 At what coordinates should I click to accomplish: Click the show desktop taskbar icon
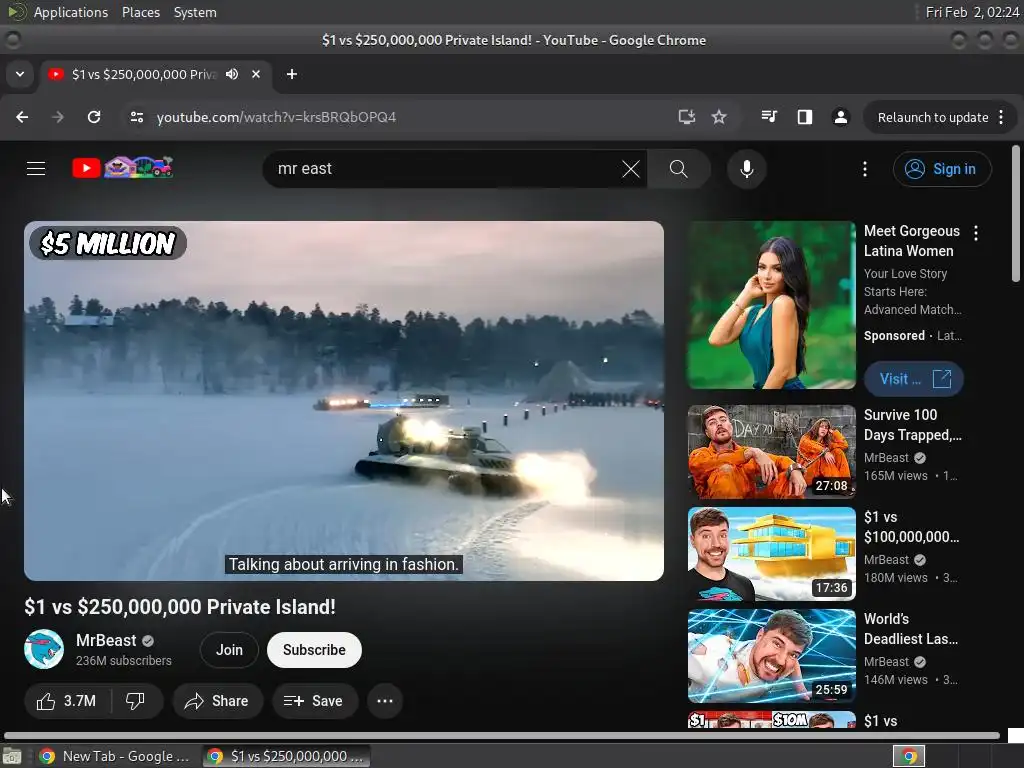tap(12, 757)
